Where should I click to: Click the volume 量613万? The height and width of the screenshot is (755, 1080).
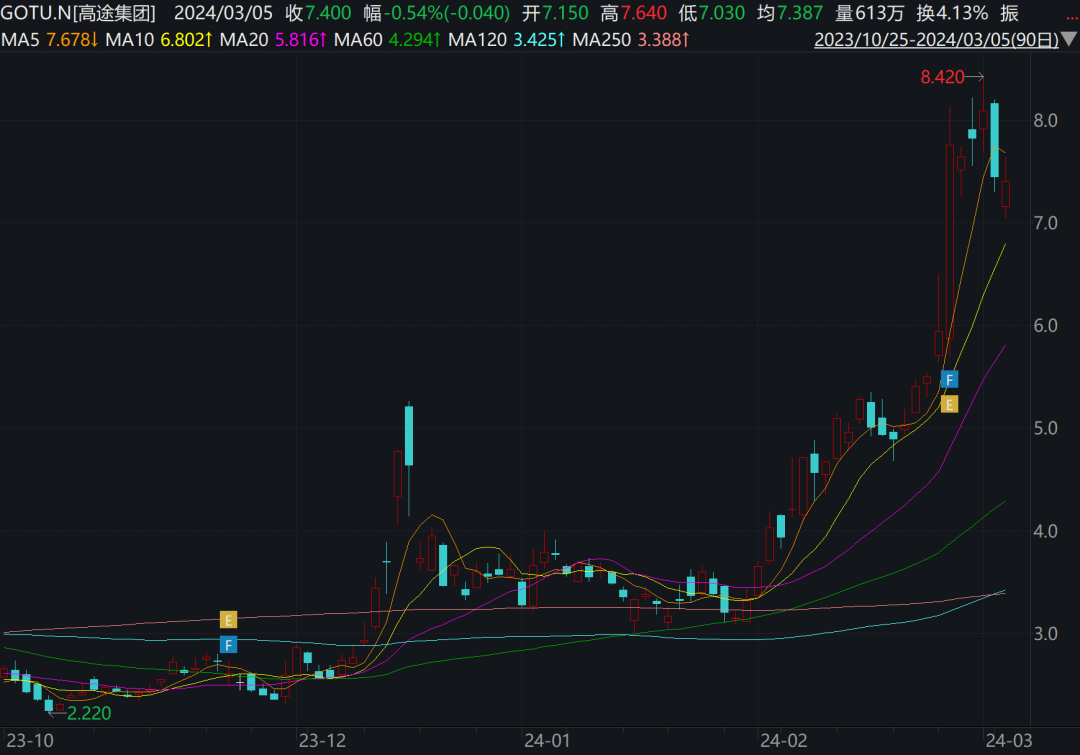click(870, 13)
